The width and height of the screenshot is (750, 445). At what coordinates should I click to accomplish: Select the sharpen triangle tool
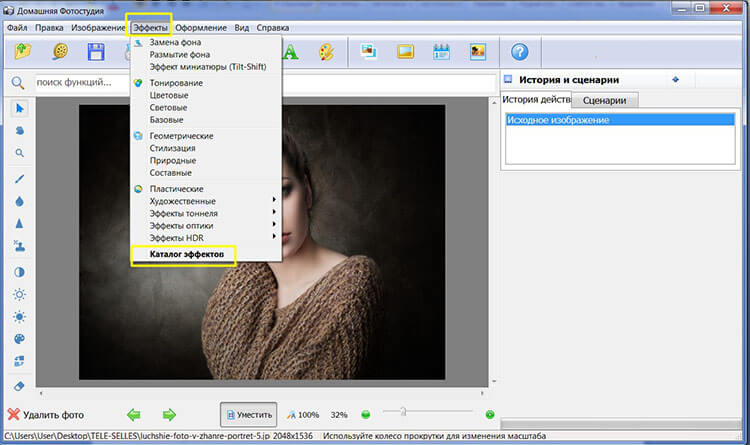tap(19, 223)
